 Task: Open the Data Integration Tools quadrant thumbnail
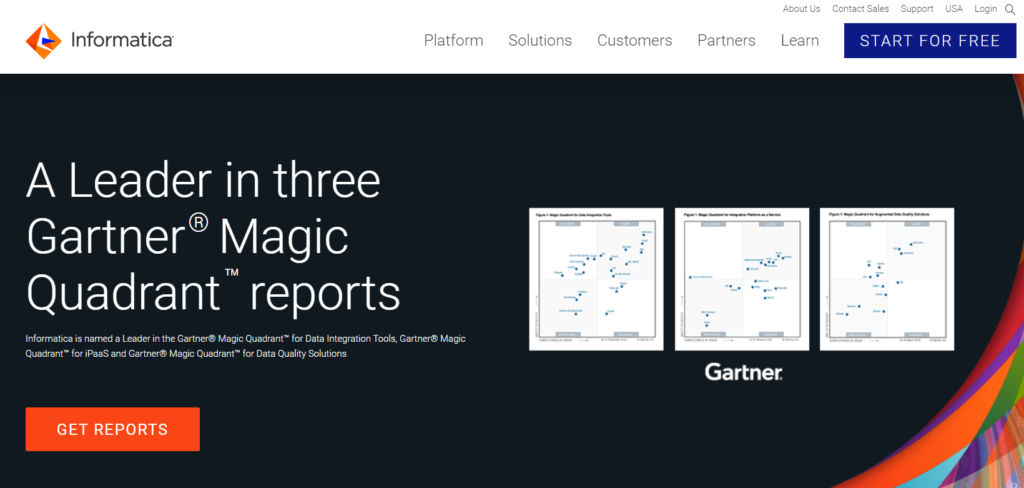click(x=596, y=279)
